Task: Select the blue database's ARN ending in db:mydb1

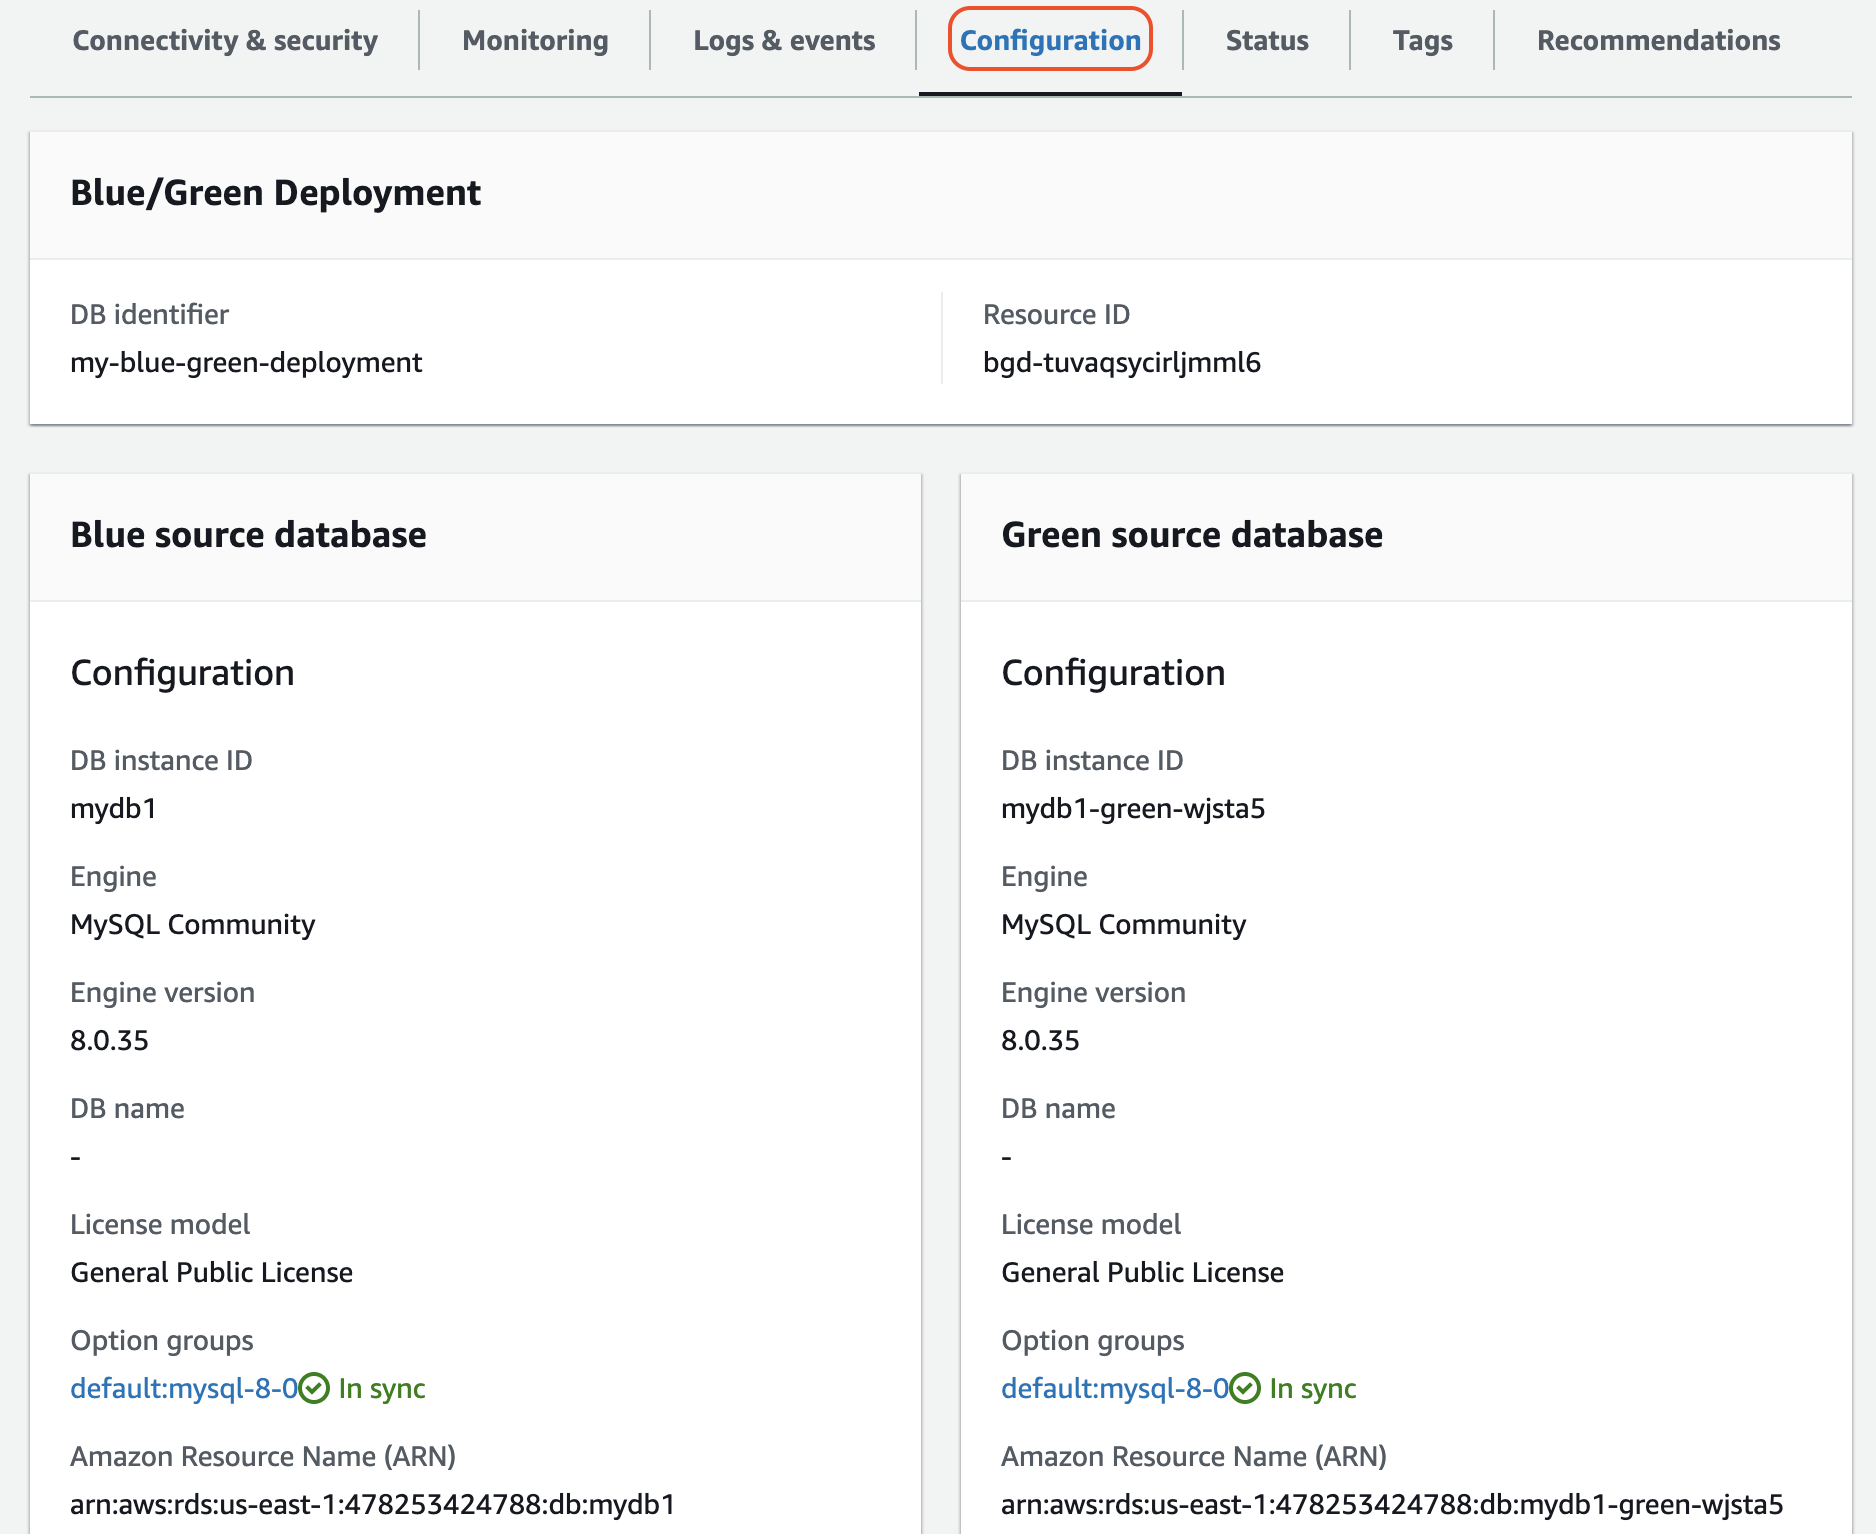Action: [371, 1503]
